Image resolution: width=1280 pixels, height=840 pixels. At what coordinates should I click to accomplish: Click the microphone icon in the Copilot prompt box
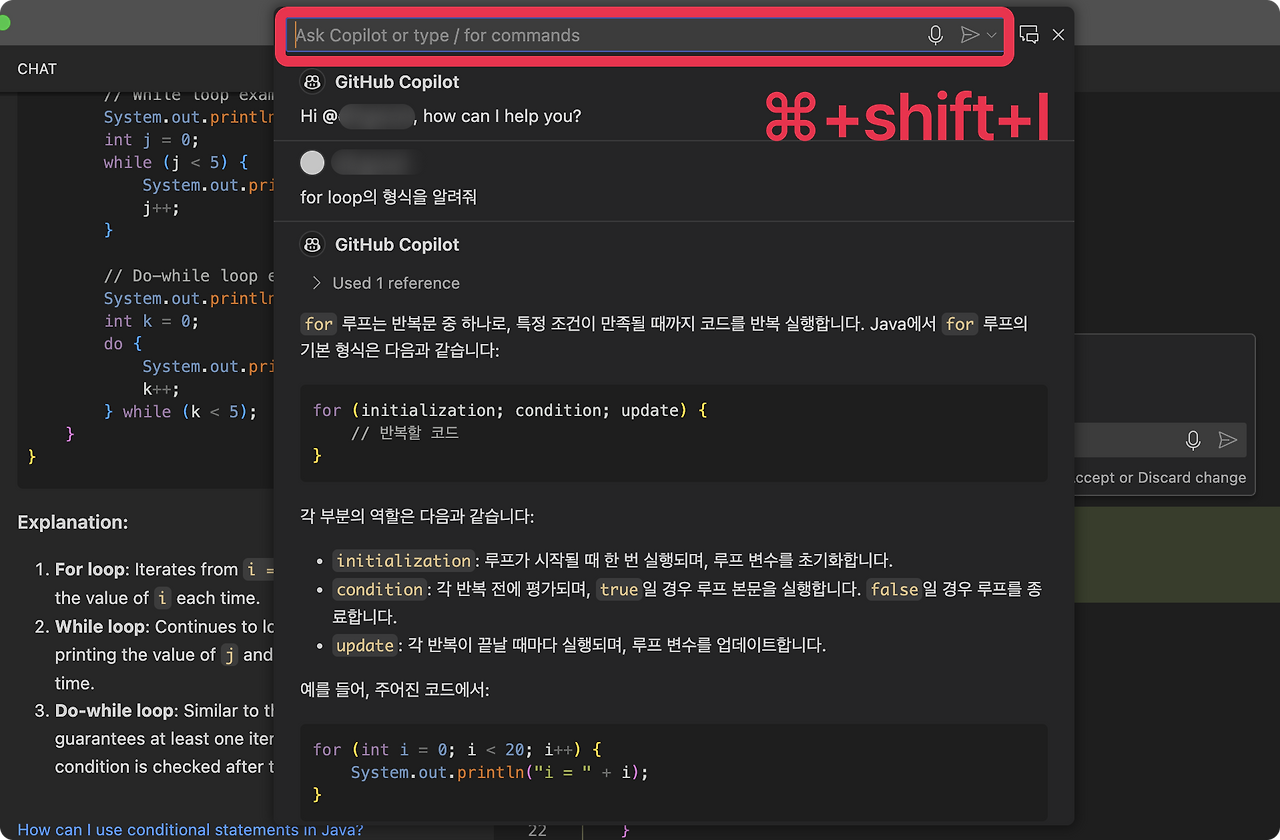(935, 34)
